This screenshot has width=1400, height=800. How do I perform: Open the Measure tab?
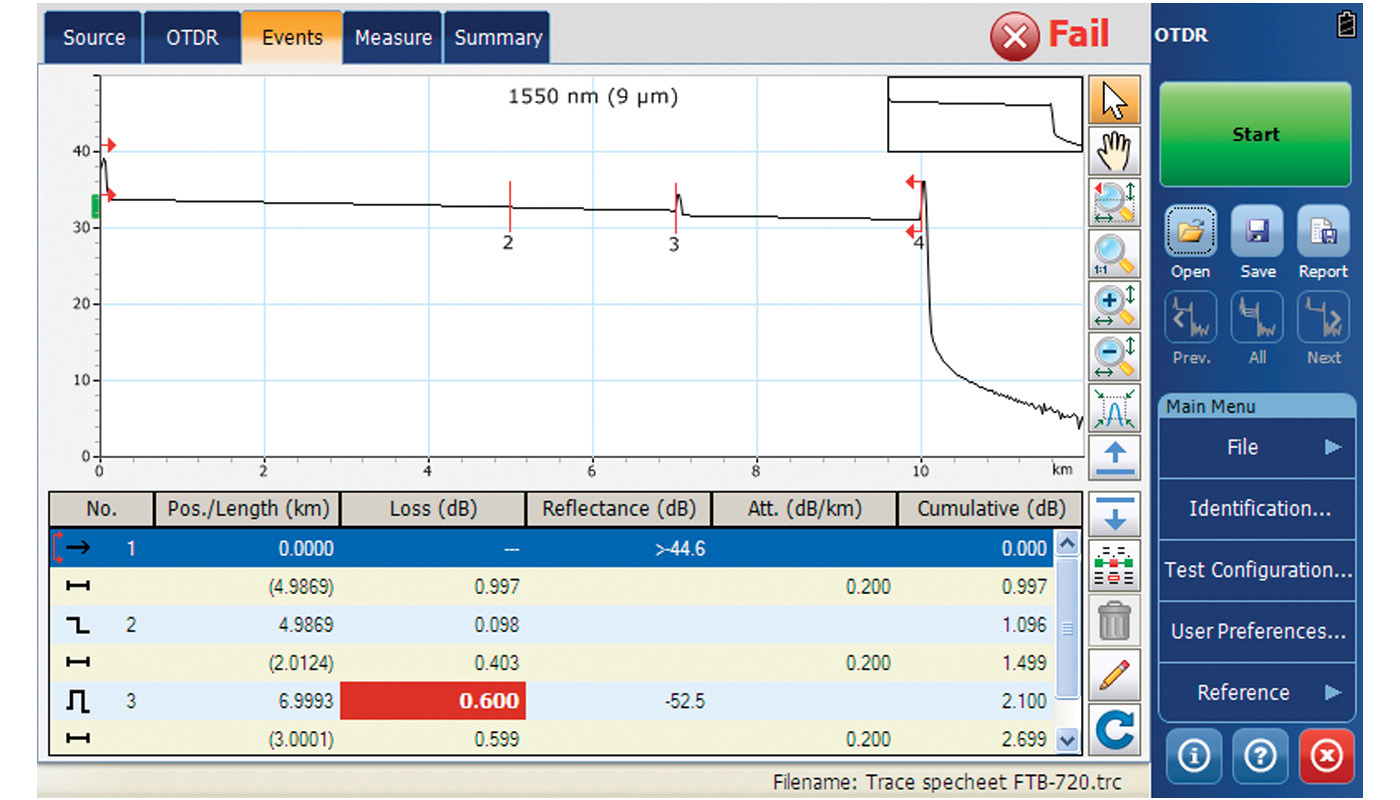click(392, 37)
